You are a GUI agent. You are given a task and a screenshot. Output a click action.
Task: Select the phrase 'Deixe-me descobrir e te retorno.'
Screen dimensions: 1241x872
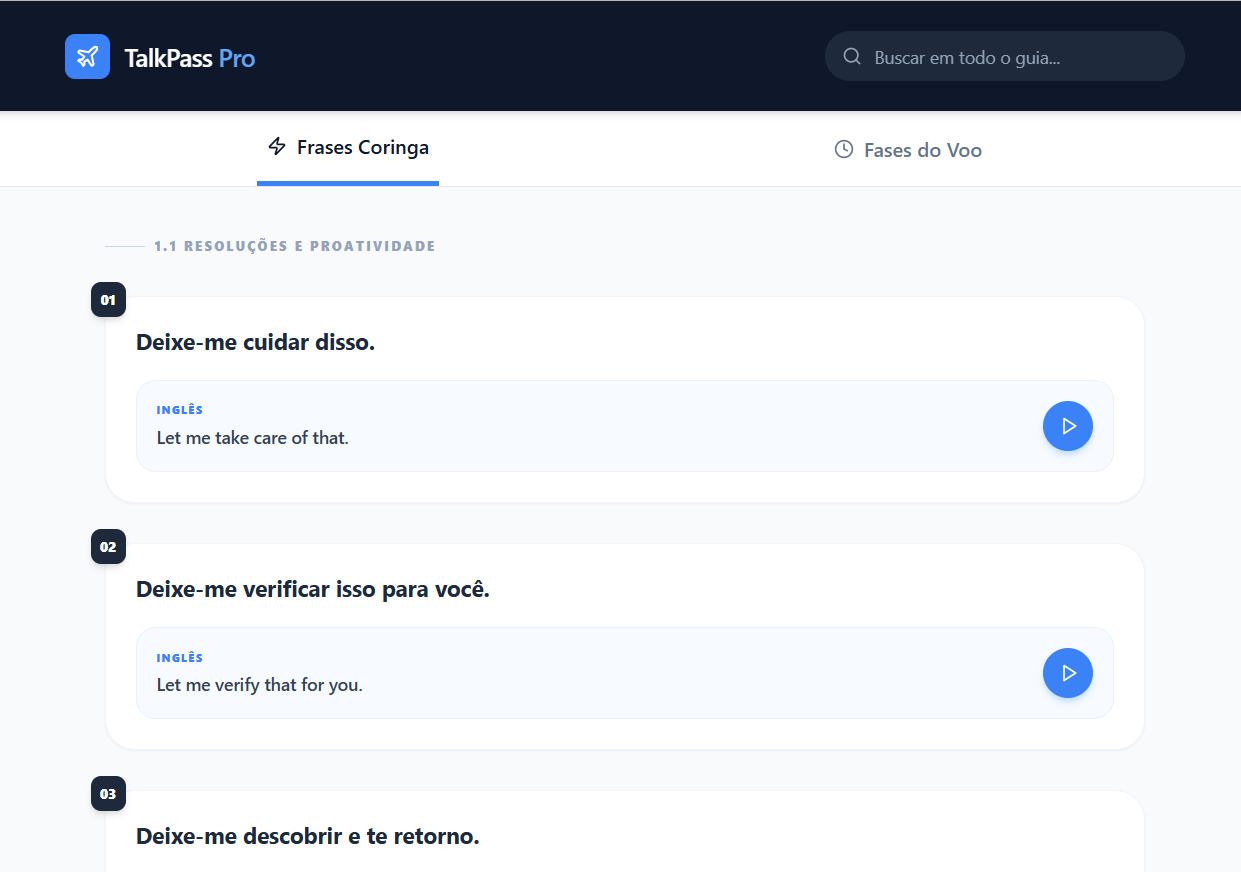(308, 836)
